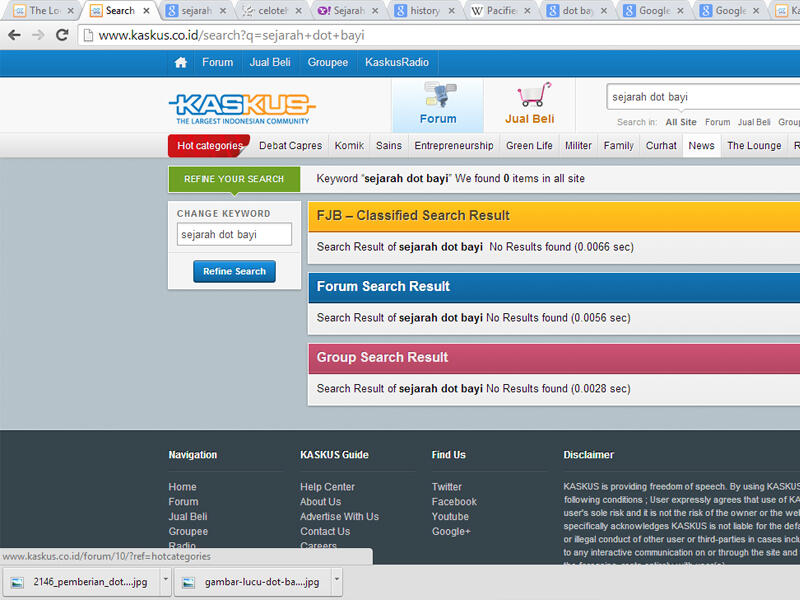Screen dimensions: 800x600
Task: Switch to the Pacific Wikipedia tab
Action: [x=501, y=11]
